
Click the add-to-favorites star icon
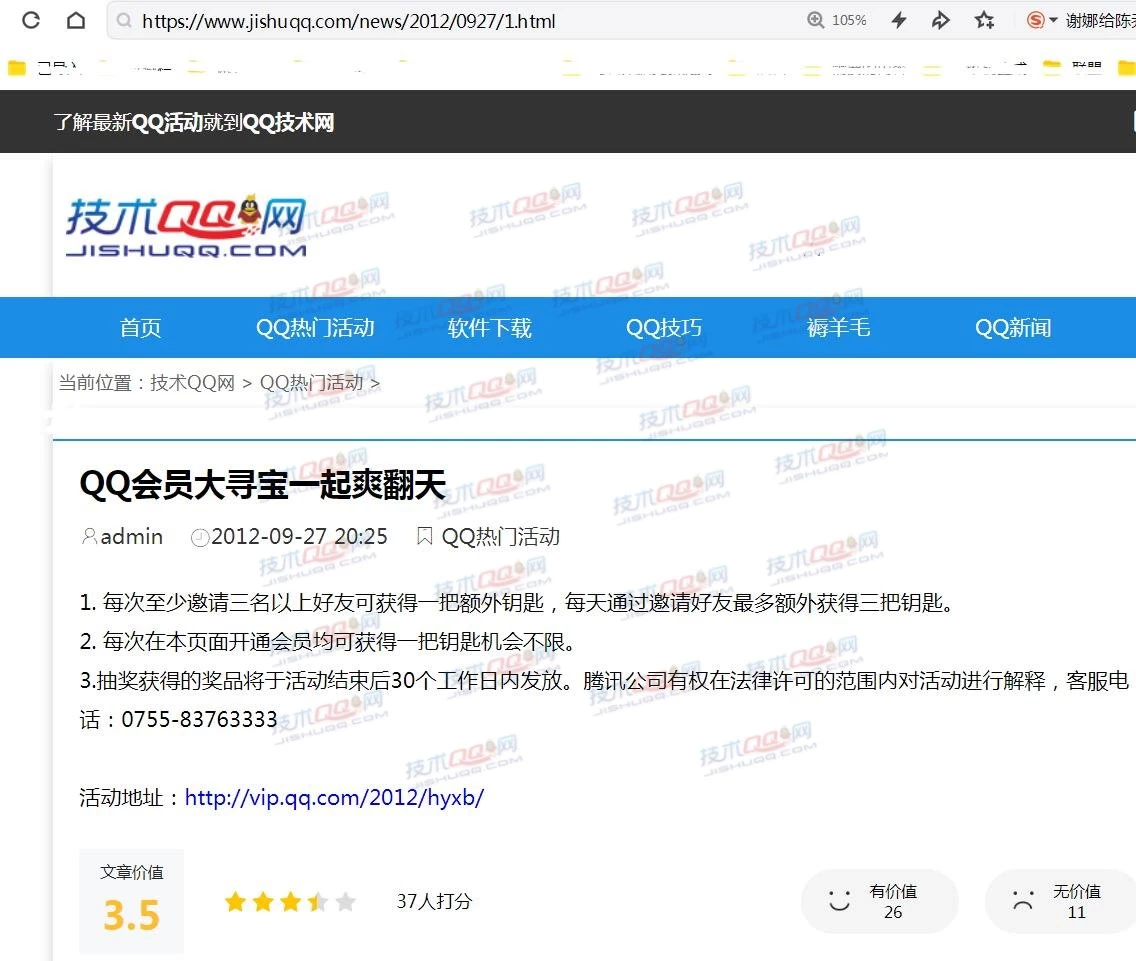pyautogui.click(x=985, y=20)
